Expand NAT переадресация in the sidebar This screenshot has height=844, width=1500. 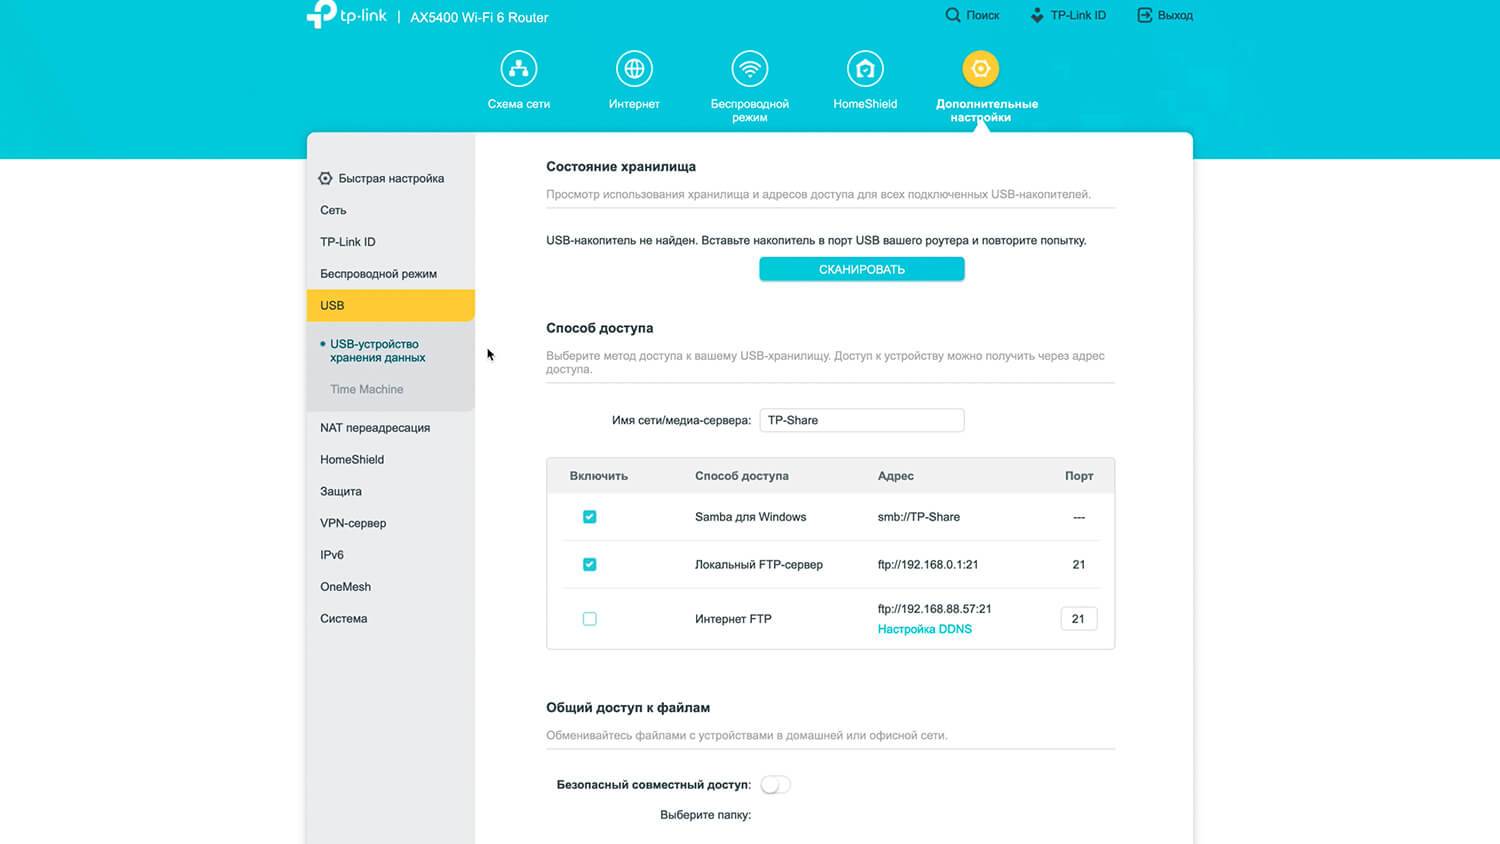375,428
